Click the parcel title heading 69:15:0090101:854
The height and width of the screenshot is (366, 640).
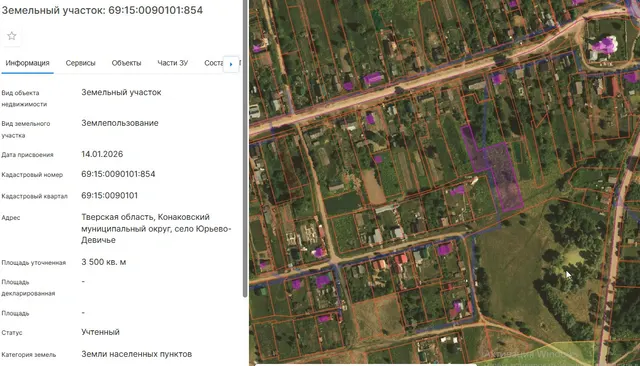102,10
